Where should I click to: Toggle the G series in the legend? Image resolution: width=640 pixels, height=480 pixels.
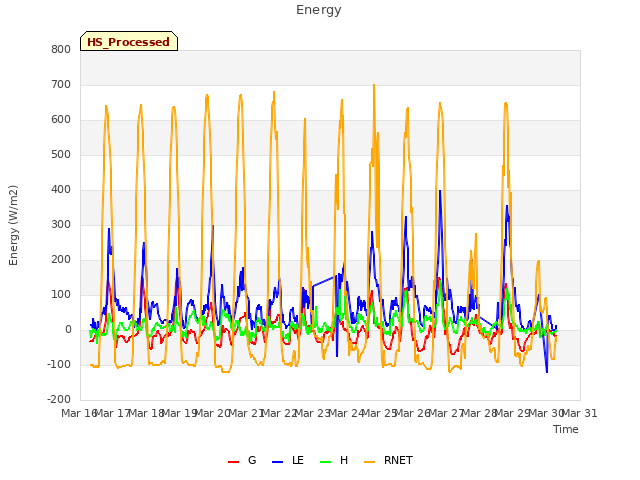click(242, 460)
